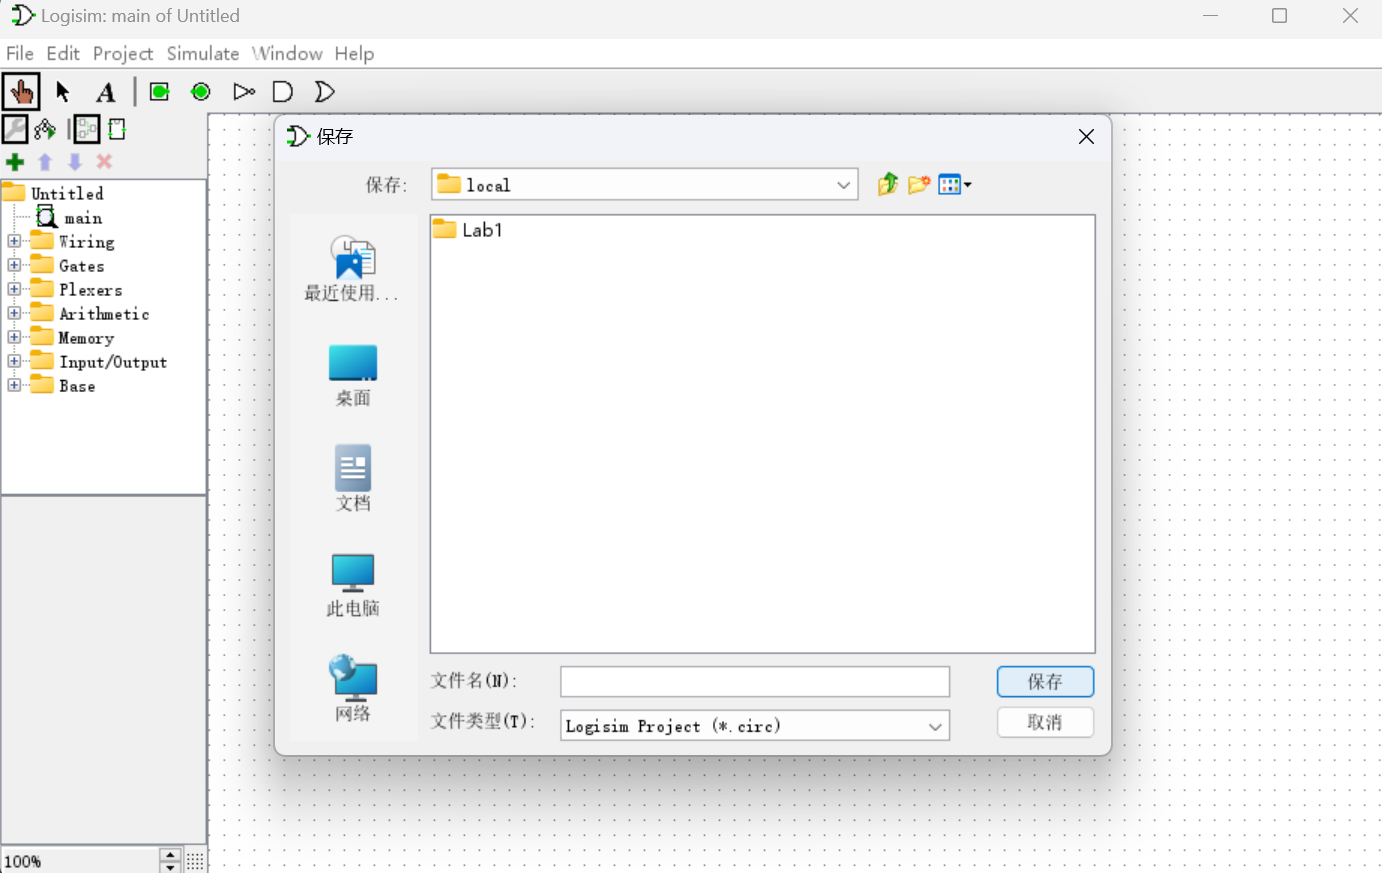
Task: Expand the Memory library folder
Action: 14,338
